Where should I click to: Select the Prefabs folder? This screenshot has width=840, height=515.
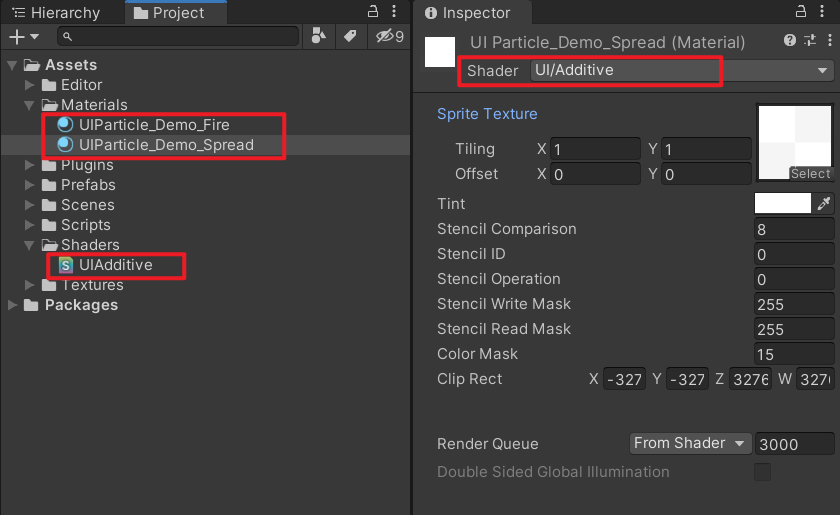coord(88,184)
